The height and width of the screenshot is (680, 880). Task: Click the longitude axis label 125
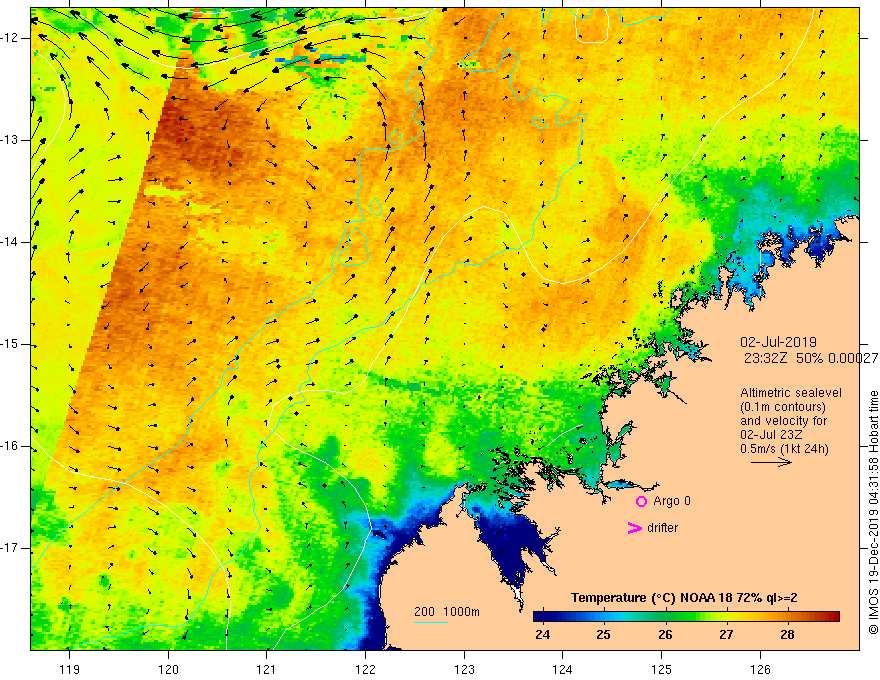[x=662, y=669]
